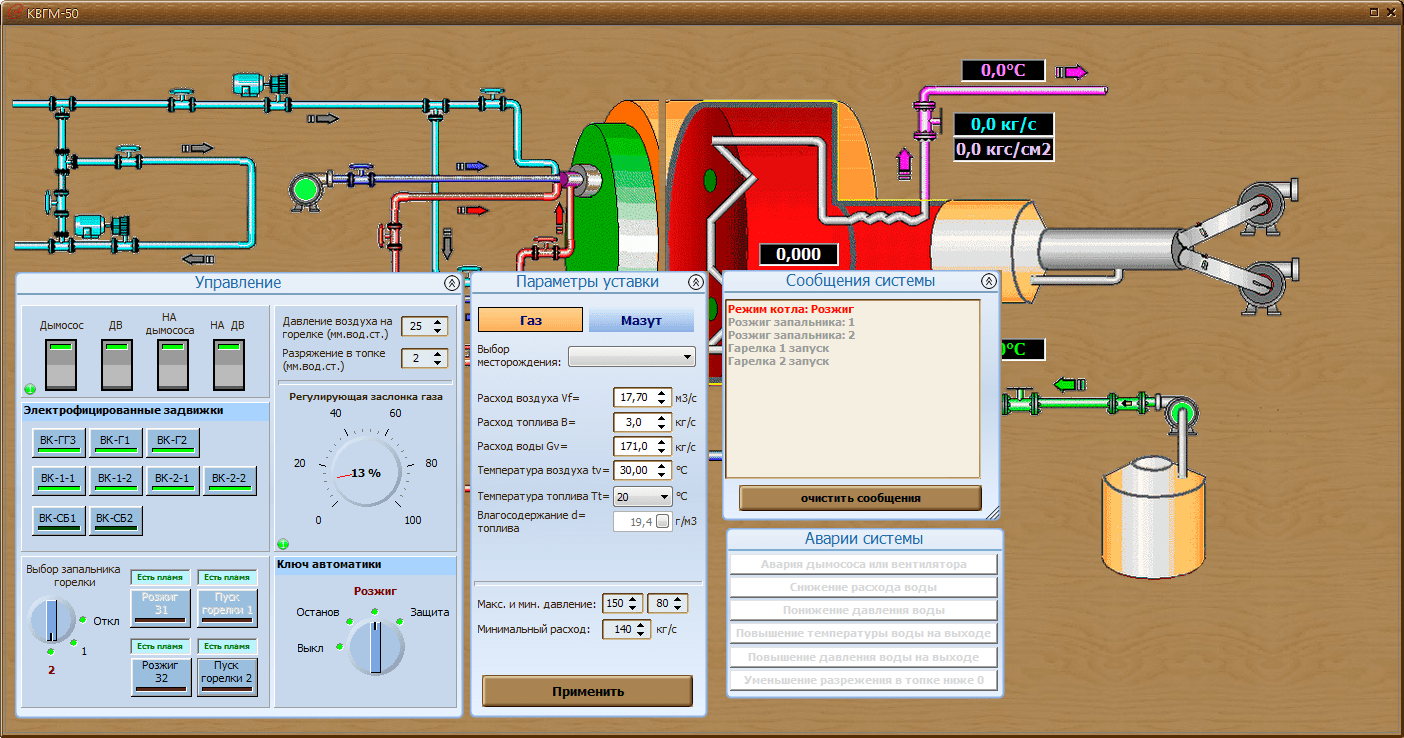Screen dimensions: 1404x738
Task: Click the top cyan motor pump
Action: (x=259, y=84)
